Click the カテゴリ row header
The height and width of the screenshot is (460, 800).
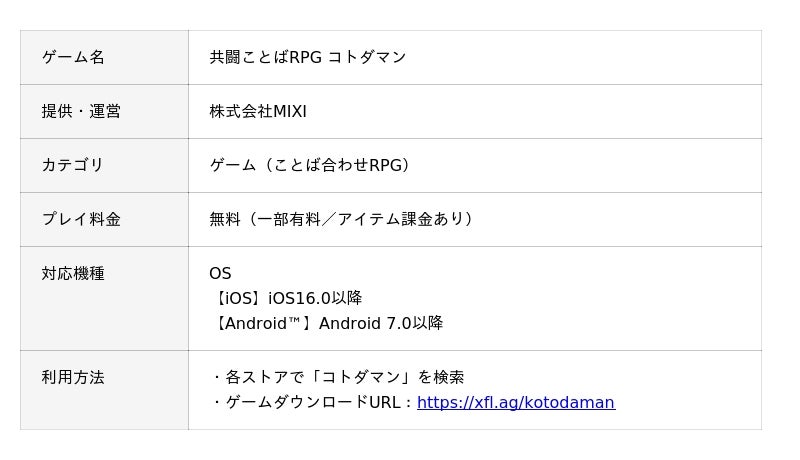(73, 165)
